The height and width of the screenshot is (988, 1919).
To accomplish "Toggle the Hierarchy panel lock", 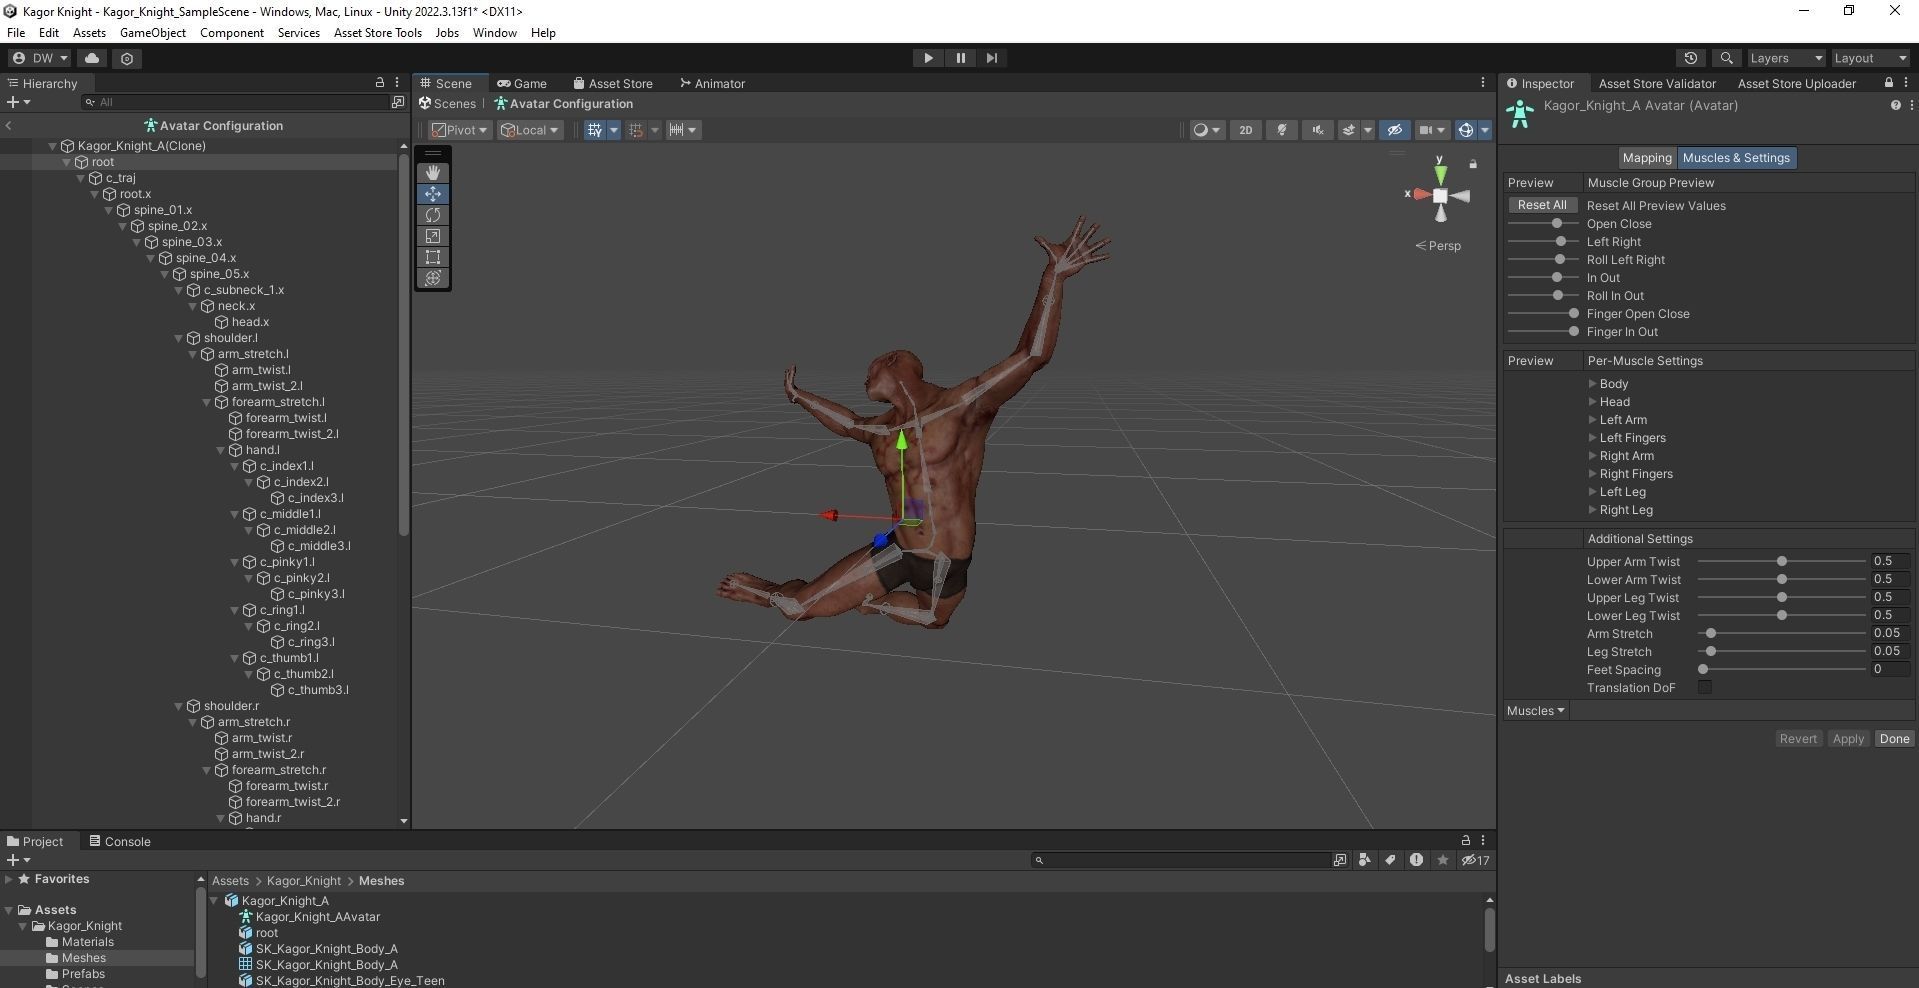I will 380,83.
